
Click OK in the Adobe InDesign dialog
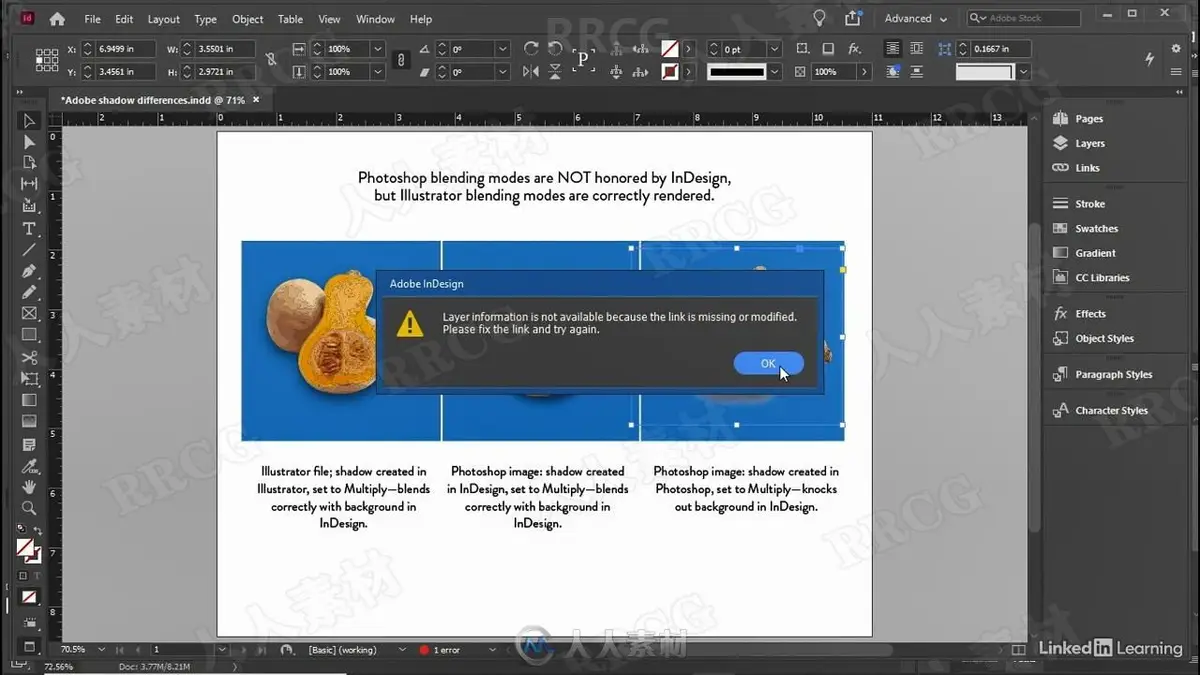(768, 363)
